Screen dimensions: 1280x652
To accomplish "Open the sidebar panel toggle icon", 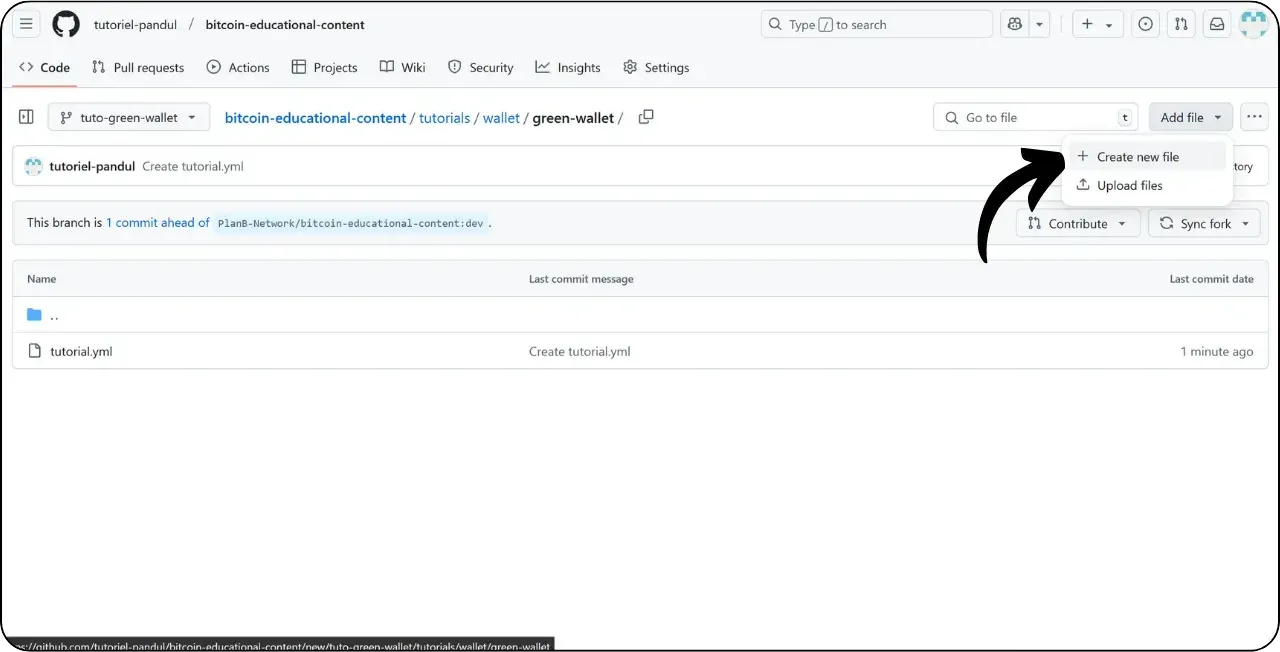I will click(x=26, y=116).
